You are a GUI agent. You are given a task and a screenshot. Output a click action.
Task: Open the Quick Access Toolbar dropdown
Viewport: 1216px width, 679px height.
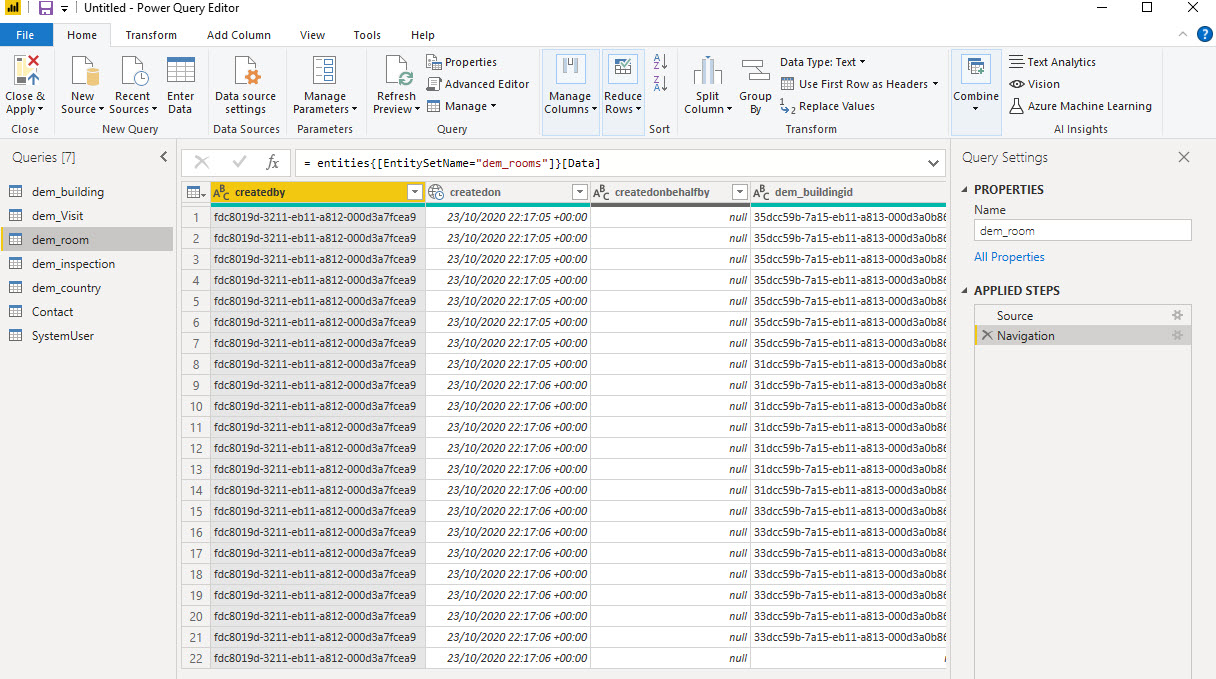(64, 8)
